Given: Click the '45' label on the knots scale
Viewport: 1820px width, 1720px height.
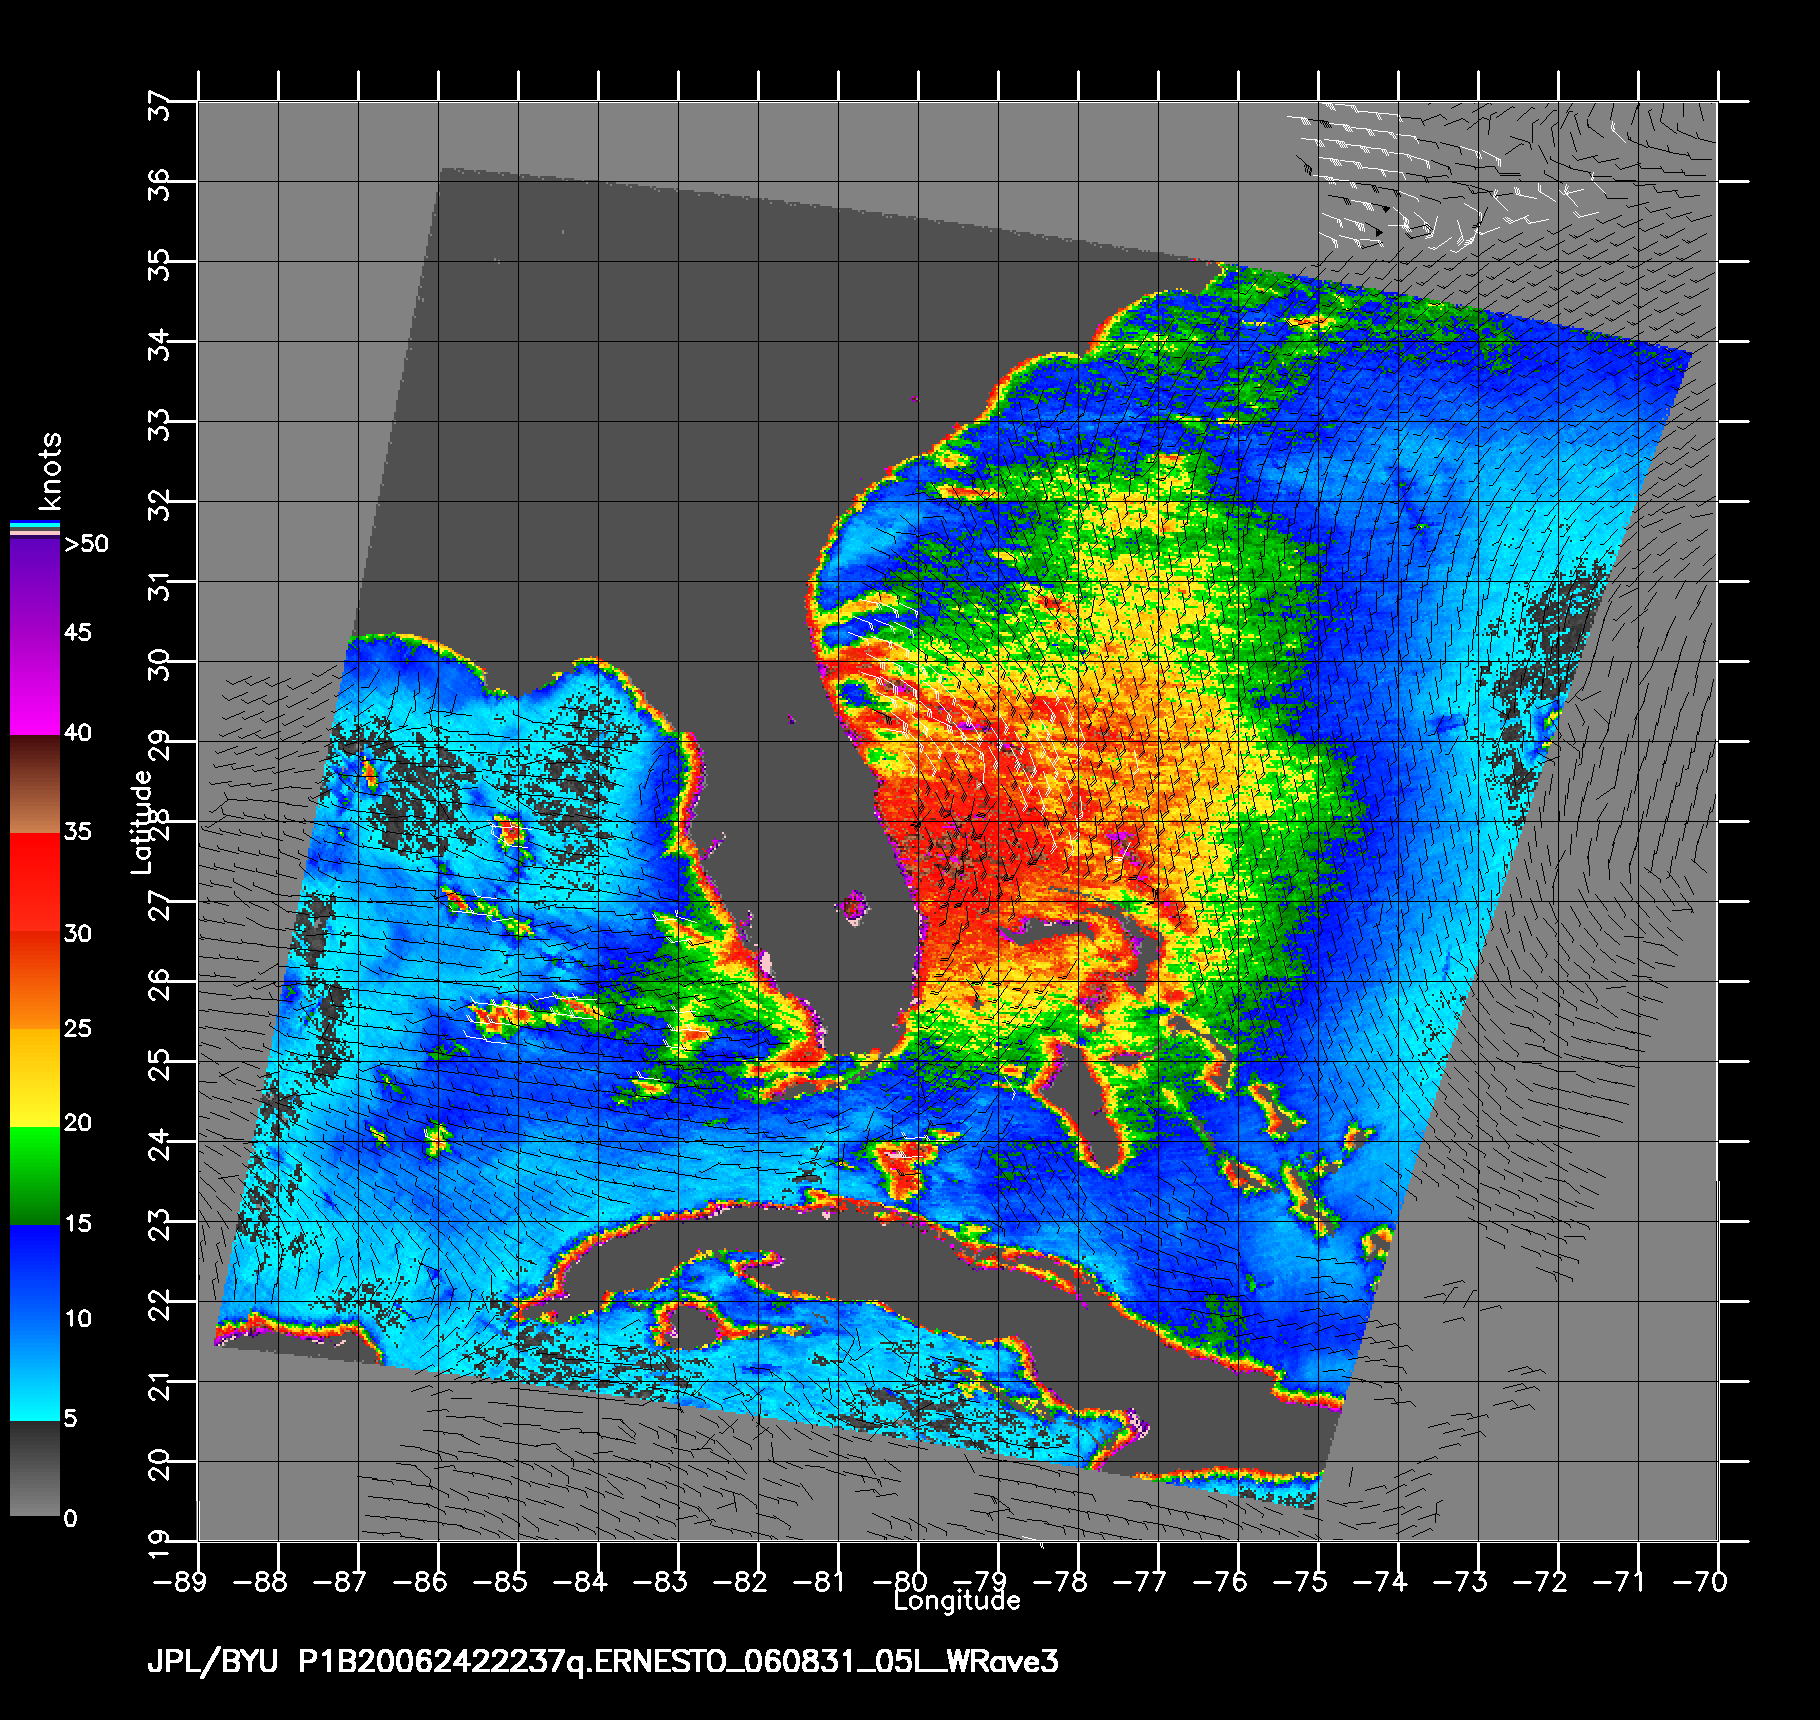Looking at the screenshot, I should tap(78, 632).
